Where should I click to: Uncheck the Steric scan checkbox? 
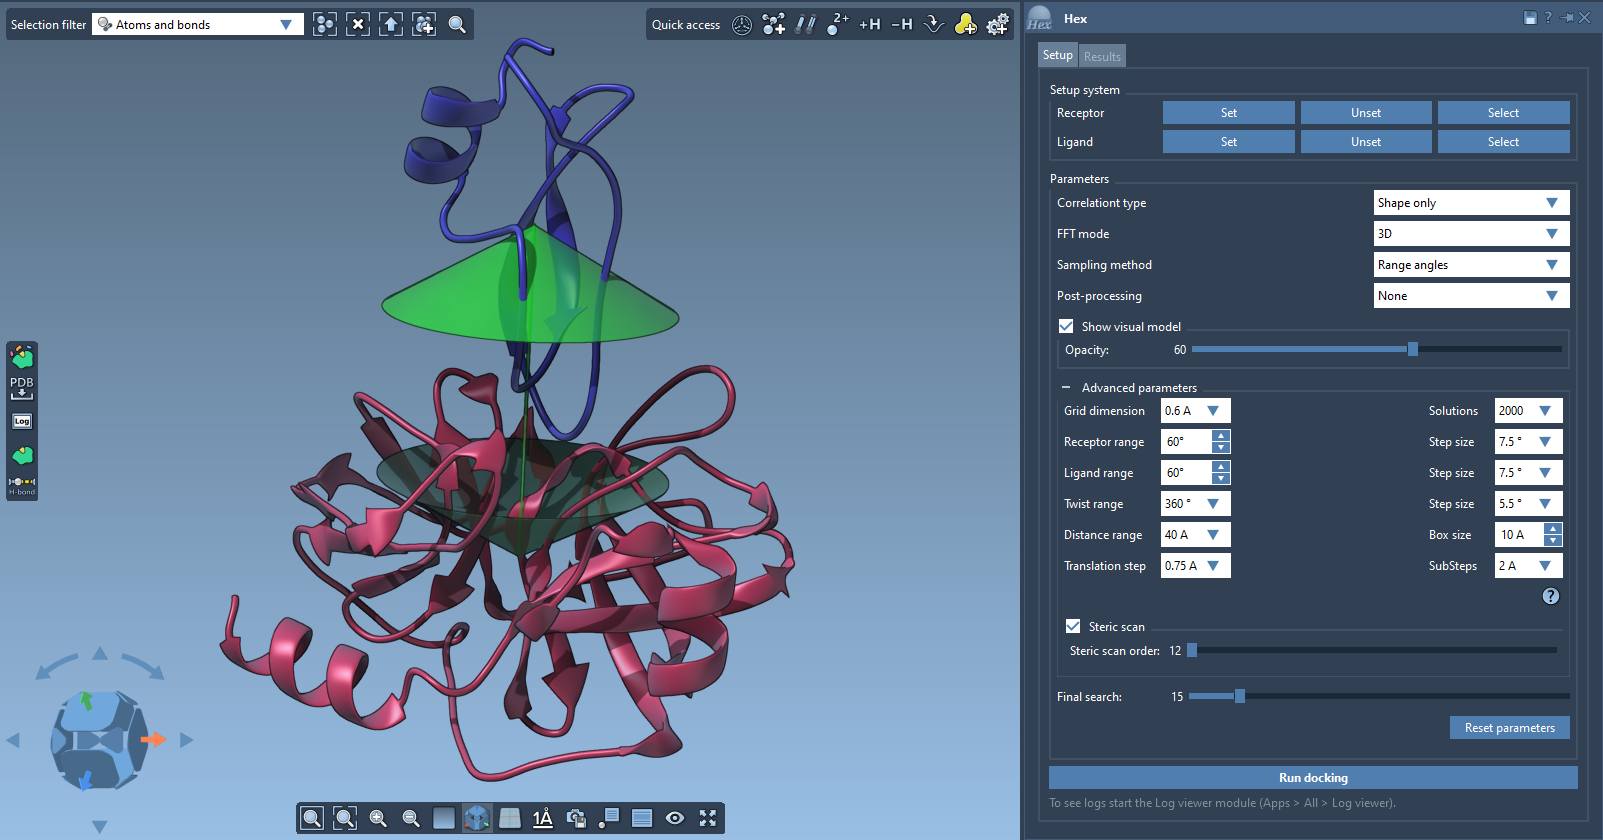pos(1073,626)
